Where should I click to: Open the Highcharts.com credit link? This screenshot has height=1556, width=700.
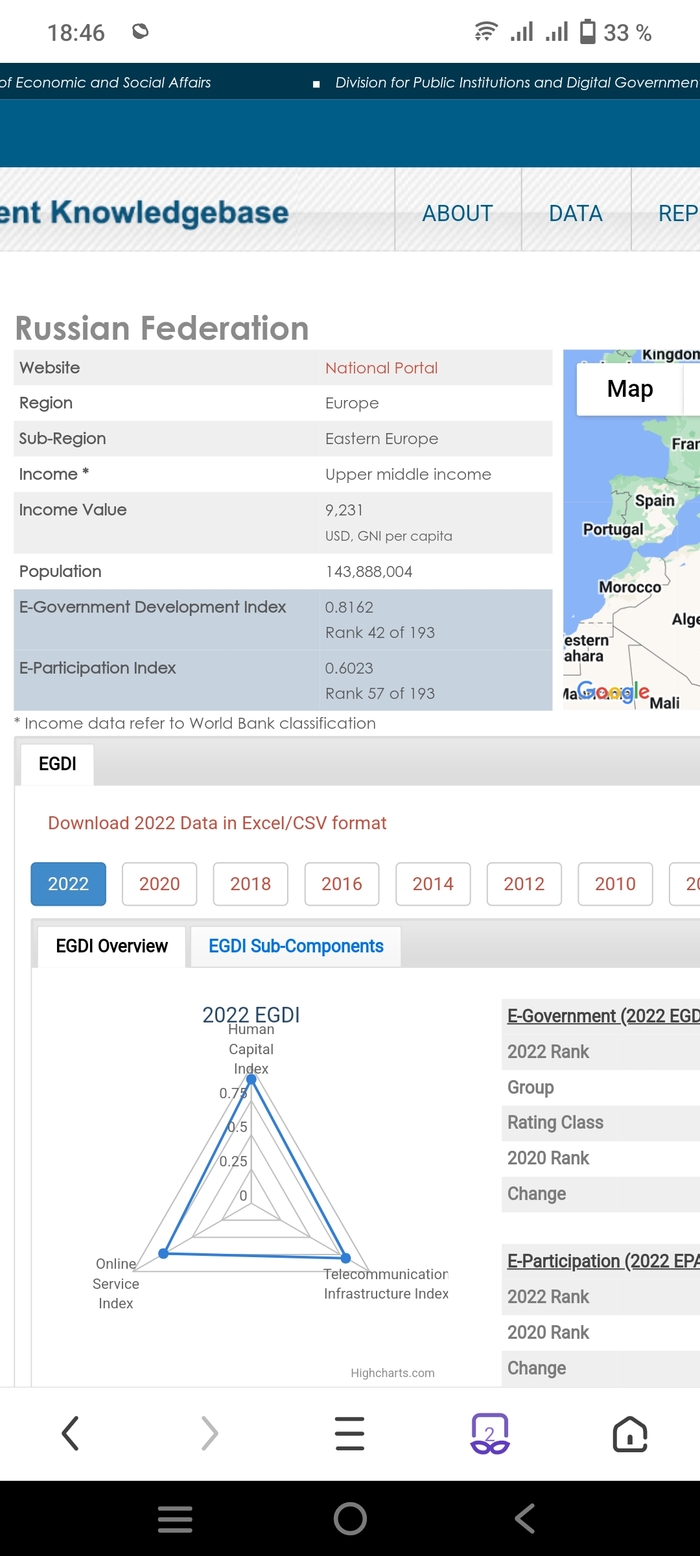(393, 1373)
